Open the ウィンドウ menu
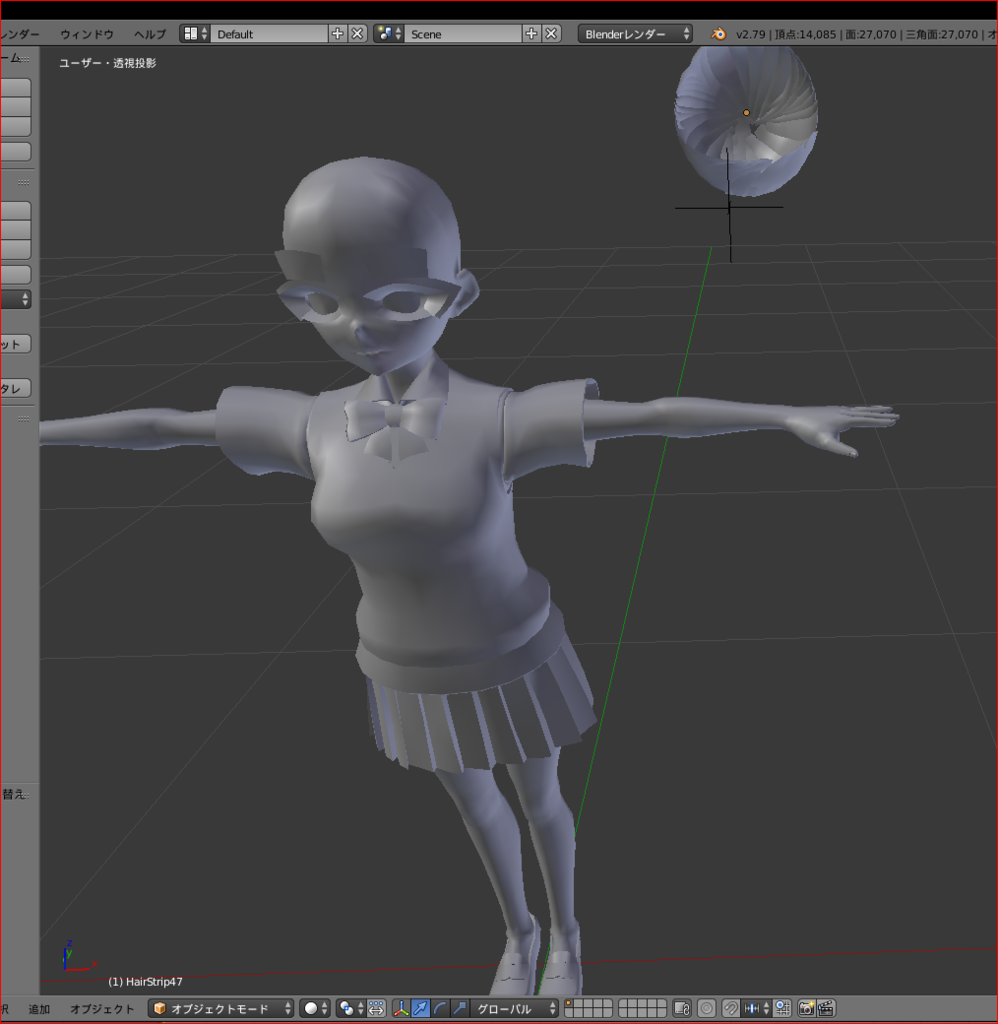Viewport: 998px width, 1024px height. click(x=87, y=34)
